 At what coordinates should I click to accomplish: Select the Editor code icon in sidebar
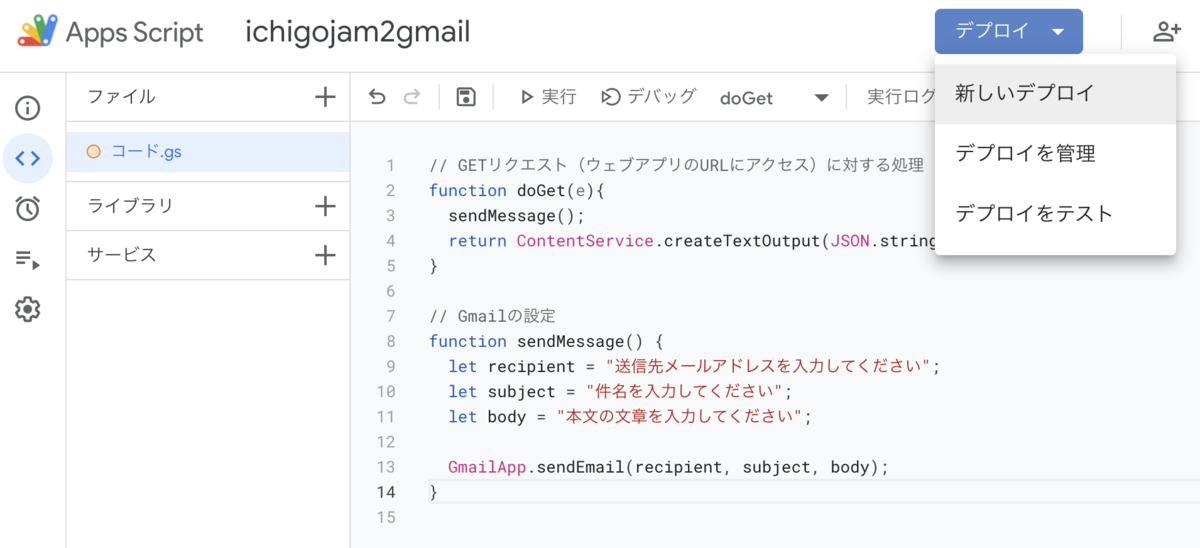tap(28, 158)
